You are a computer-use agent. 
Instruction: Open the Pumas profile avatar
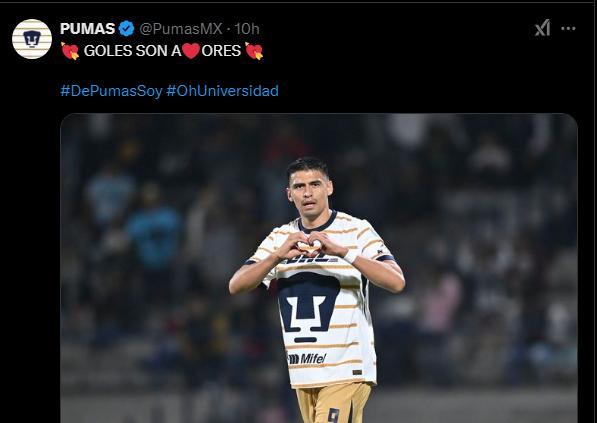32,39
